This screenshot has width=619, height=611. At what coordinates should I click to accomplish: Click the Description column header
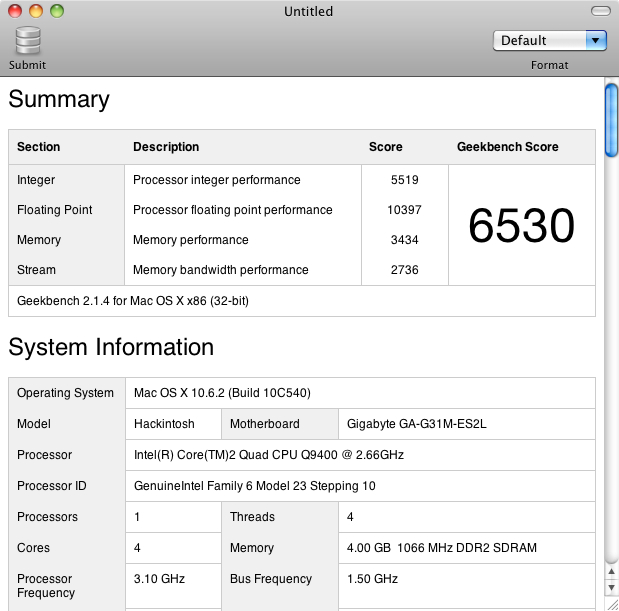[166, 147]
